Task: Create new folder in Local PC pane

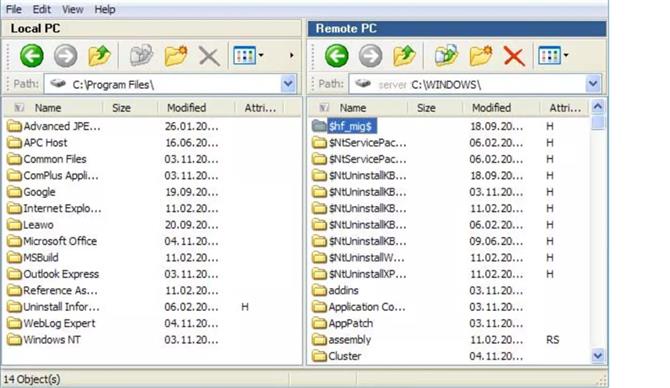Action: (176, 56)
